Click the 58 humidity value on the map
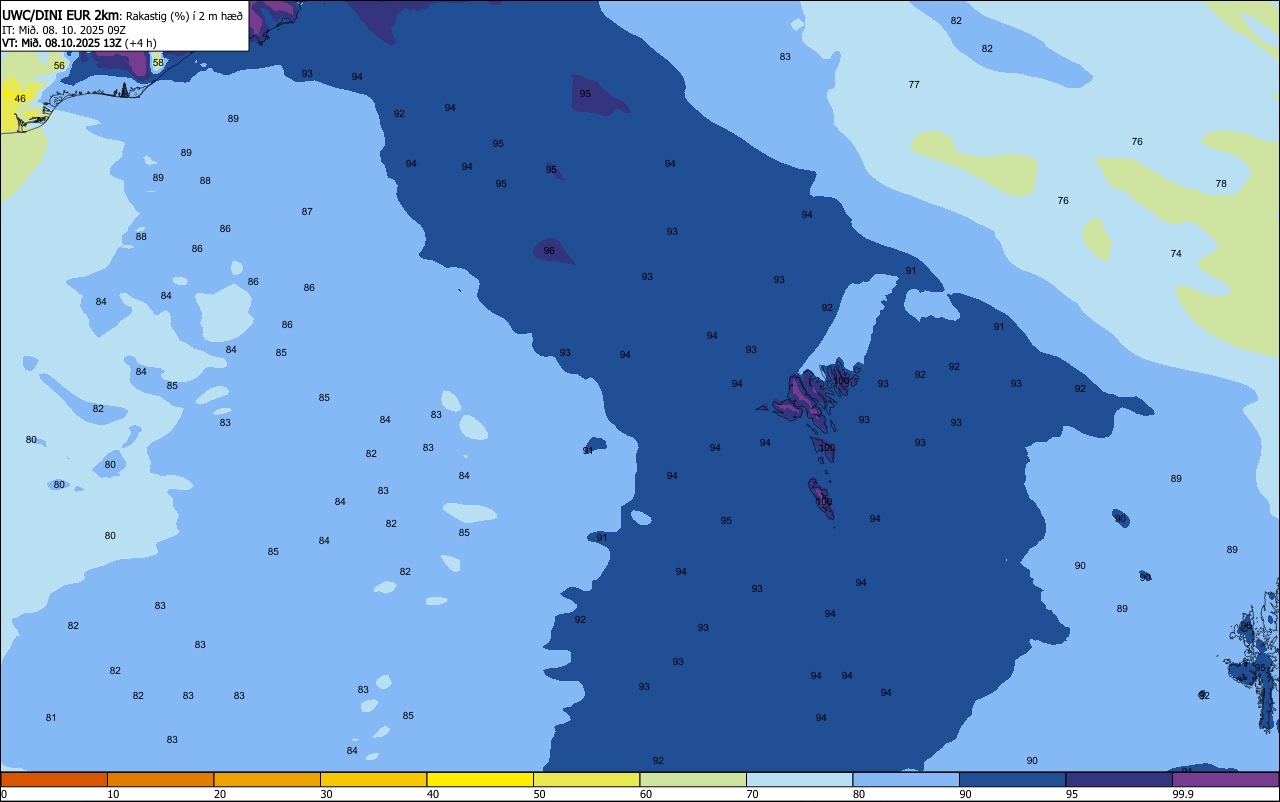 click(158, 62)
